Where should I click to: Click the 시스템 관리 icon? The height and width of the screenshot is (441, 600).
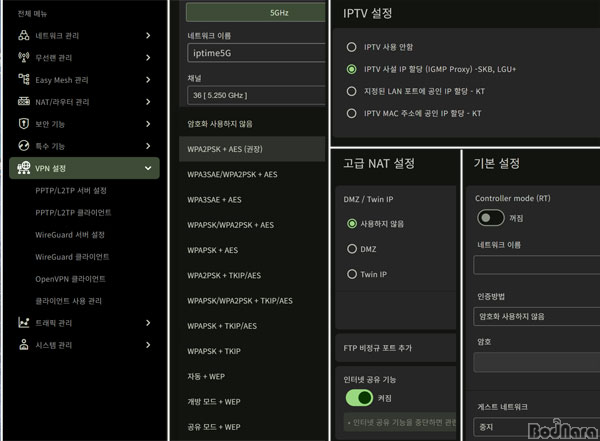[23, 345]
